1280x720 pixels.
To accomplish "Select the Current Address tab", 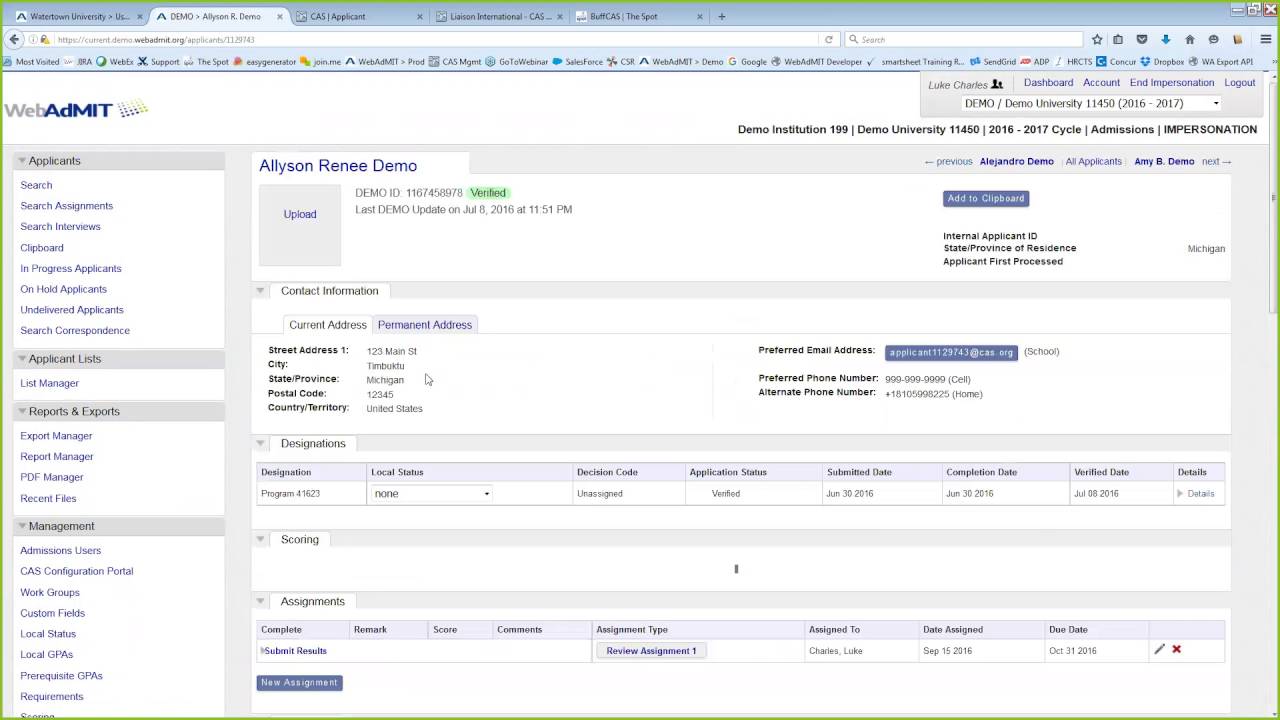I will point(328,324).
